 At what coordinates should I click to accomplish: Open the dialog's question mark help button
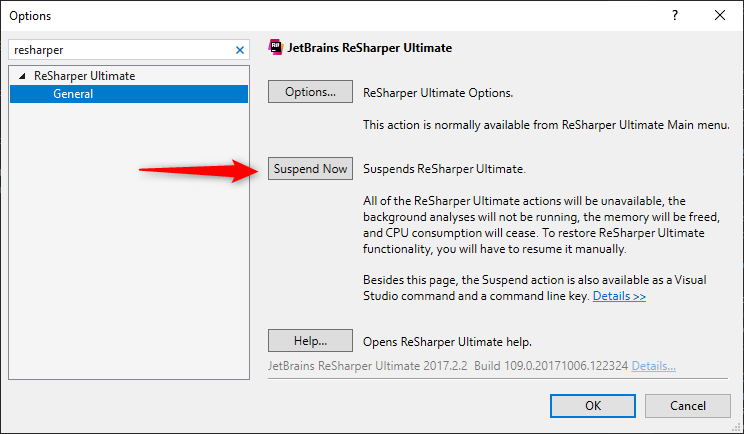pyautogui.click(x=675, y=15)
